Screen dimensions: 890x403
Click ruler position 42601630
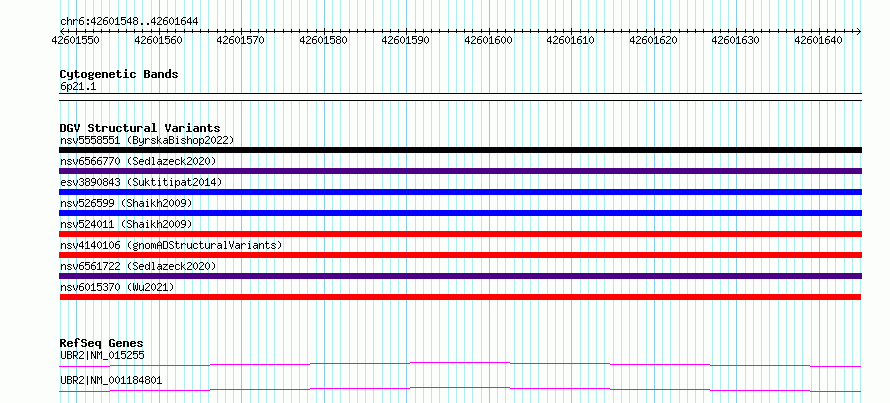[736, 40]
